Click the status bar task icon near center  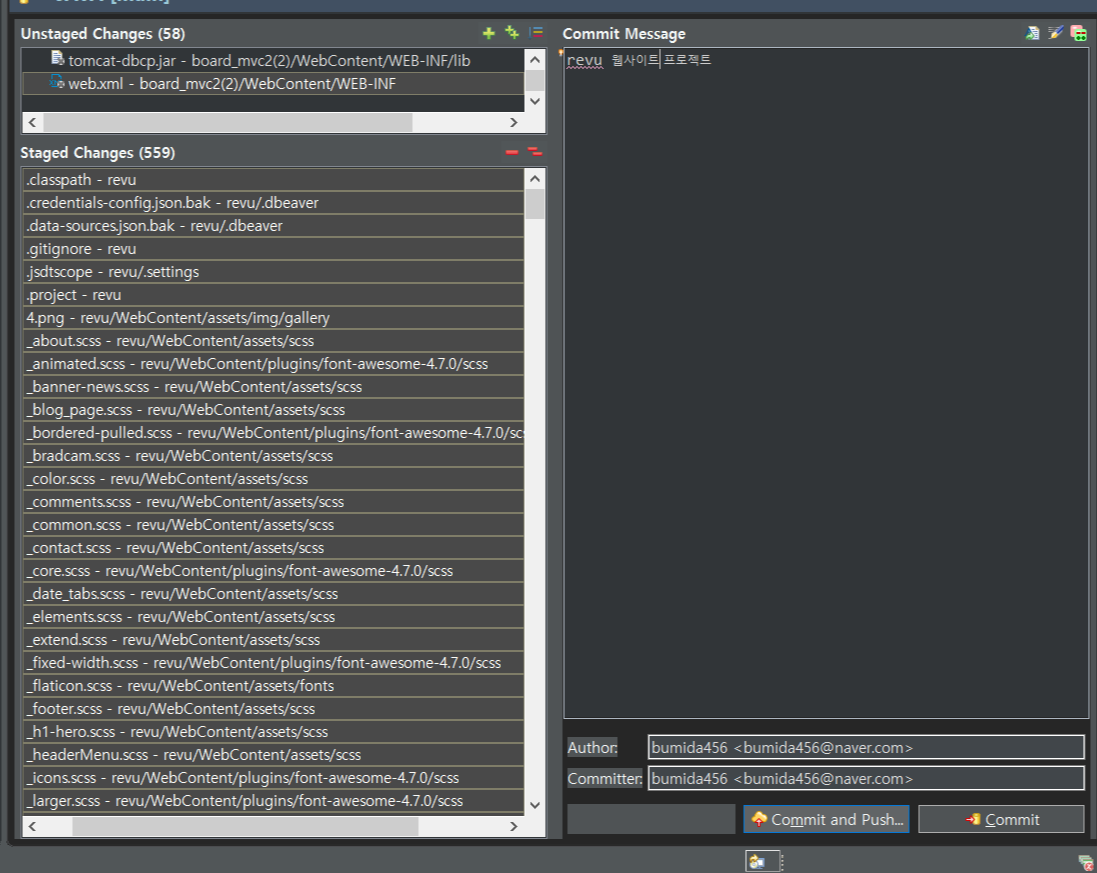757,862
